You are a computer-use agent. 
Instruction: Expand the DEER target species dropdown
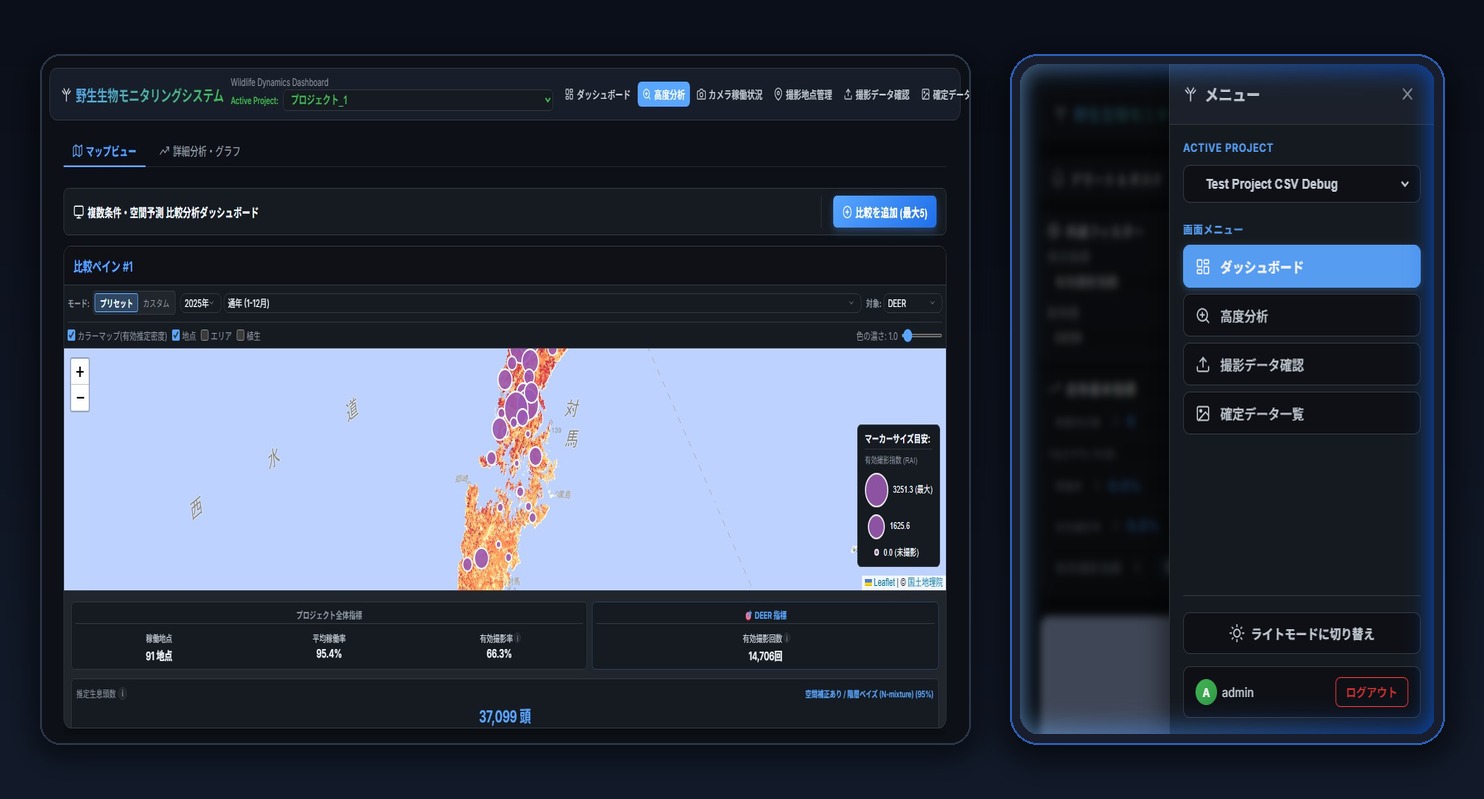point(912,303)
